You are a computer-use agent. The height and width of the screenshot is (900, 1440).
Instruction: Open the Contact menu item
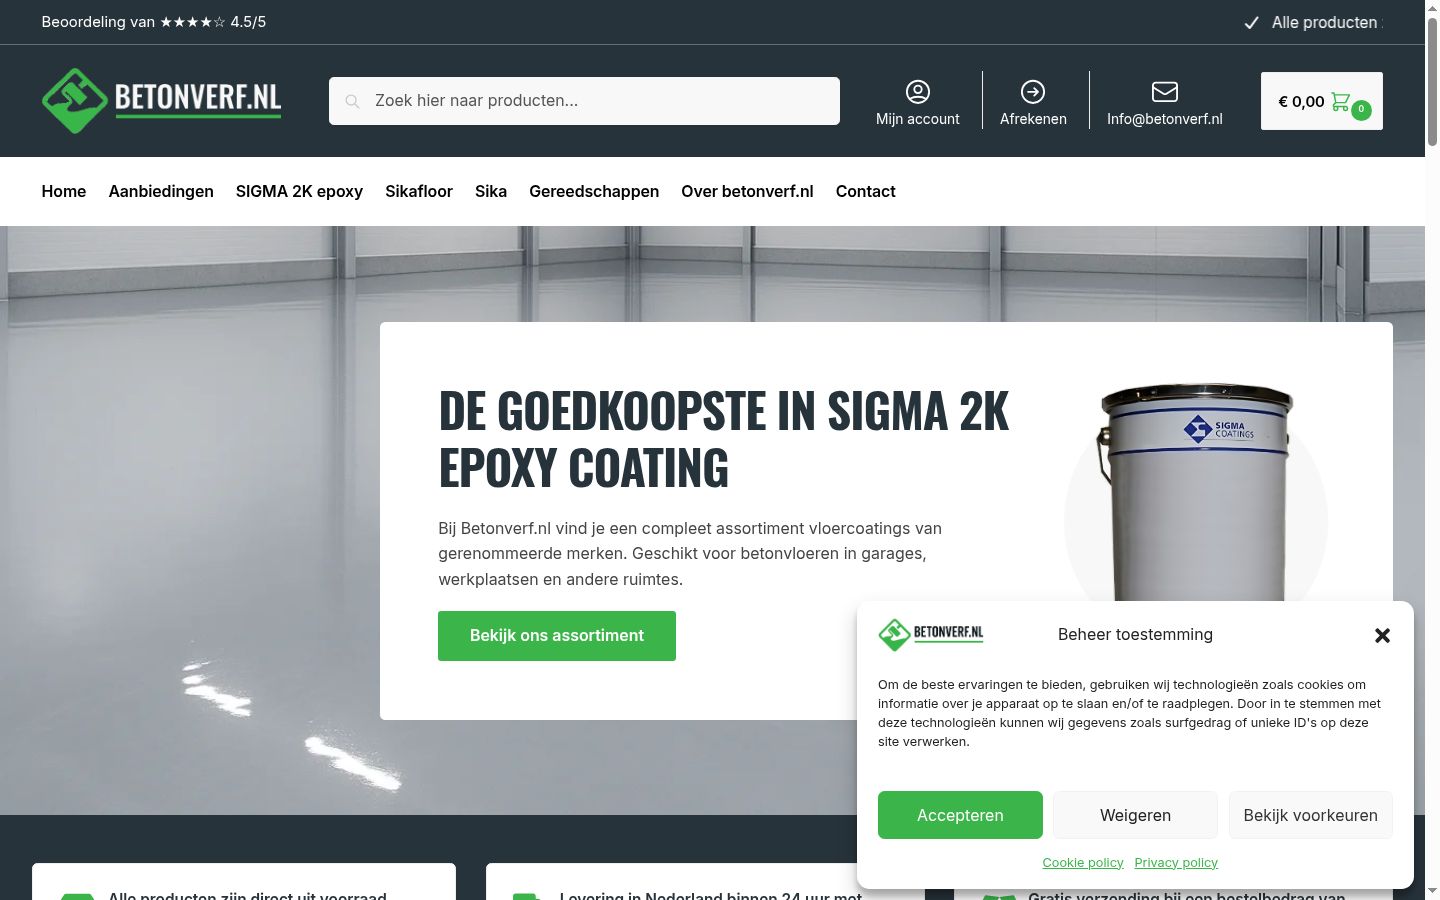coord(866,191)
